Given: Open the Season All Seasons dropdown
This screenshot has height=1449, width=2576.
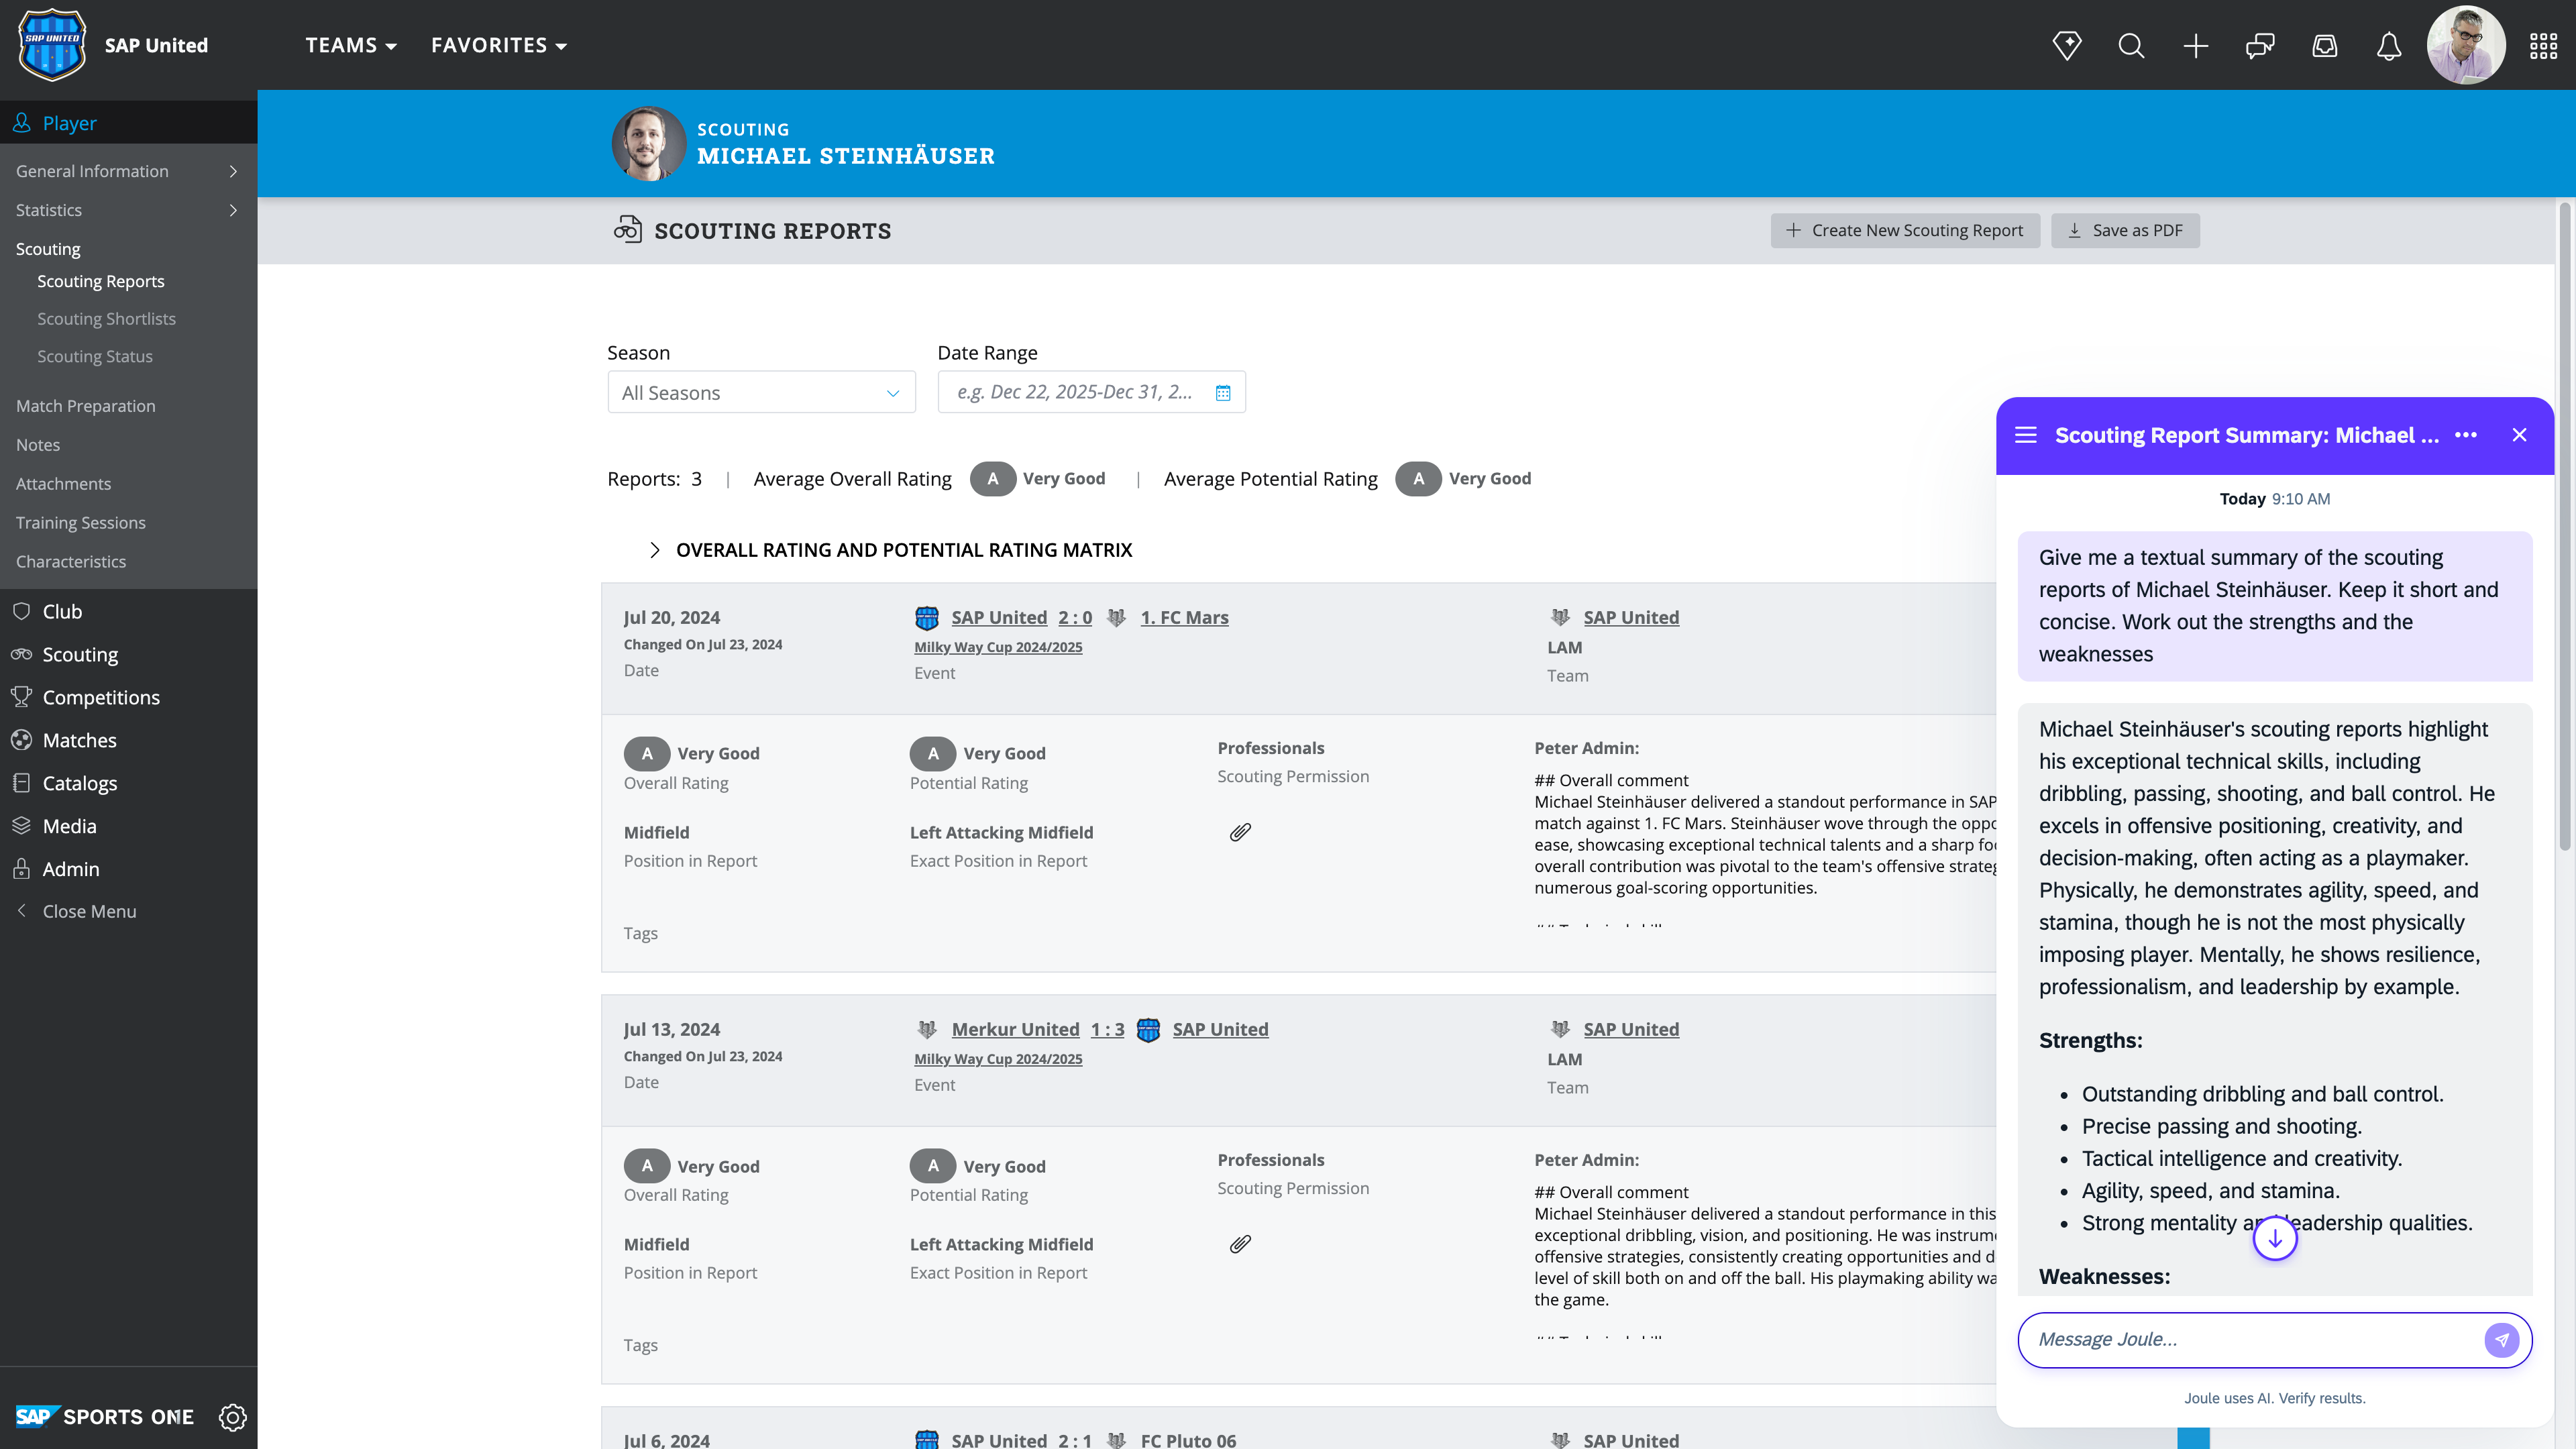Looking at the screenshot, I should tap(761, 393).
